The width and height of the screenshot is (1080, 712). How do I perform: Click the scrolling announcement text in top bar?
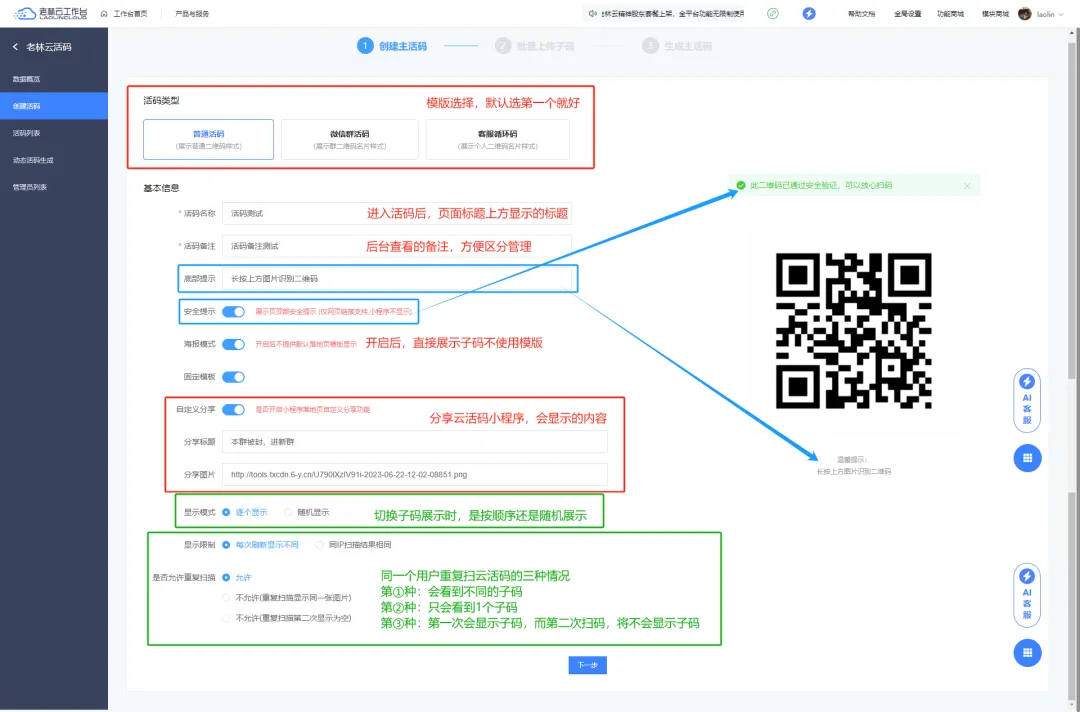(x=672, y=14)
